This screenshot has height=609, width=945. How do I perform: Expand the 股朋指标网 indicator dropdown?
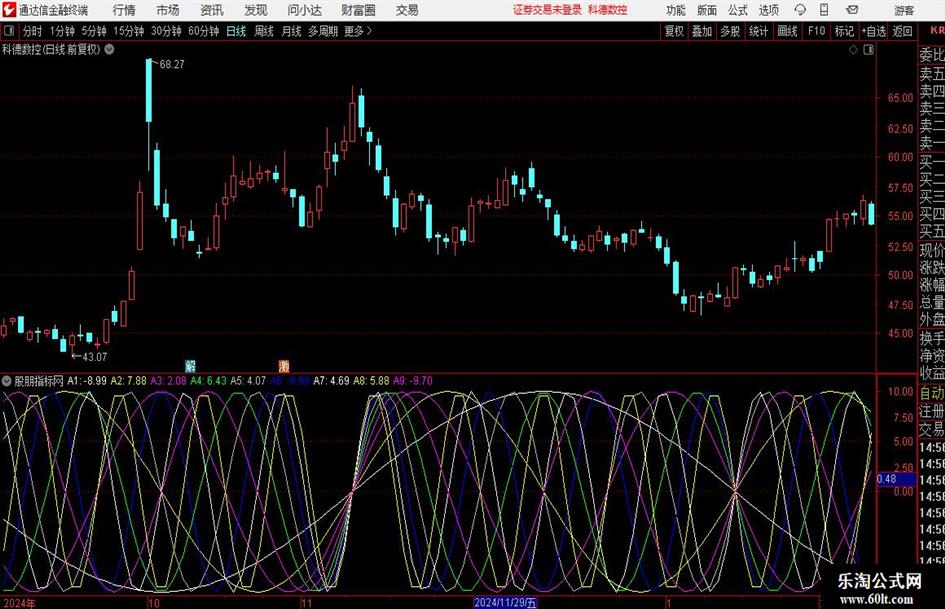[x=7, y=381]
